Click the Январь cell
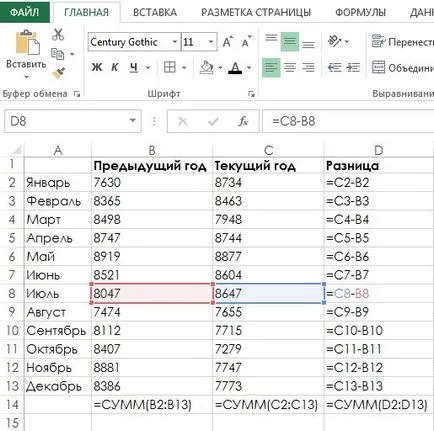This screenshot has width=434, height=431. pos(58,183)
